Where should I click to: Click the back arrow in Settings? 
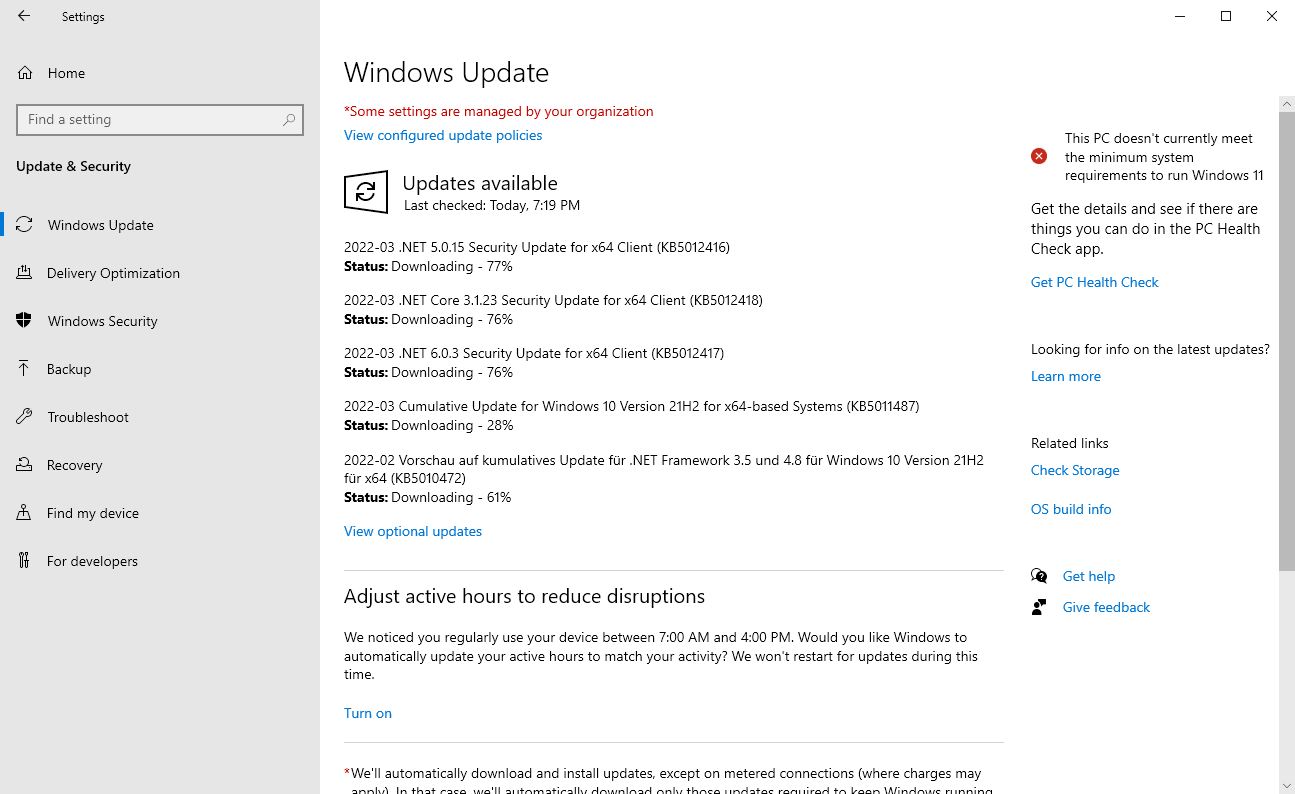[24, 16]
